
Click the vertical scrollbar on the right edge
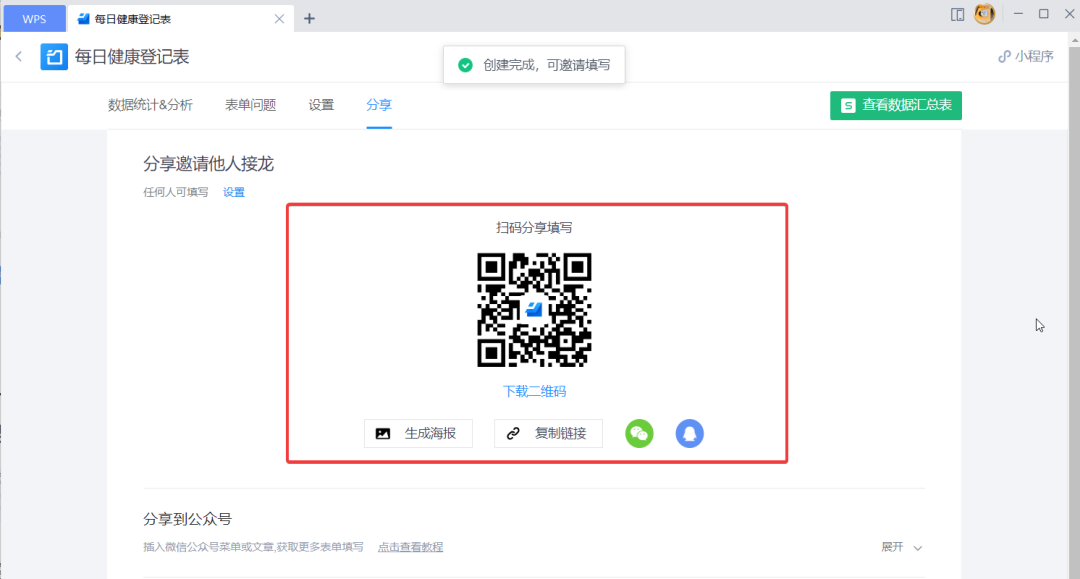coord(1074,306)
